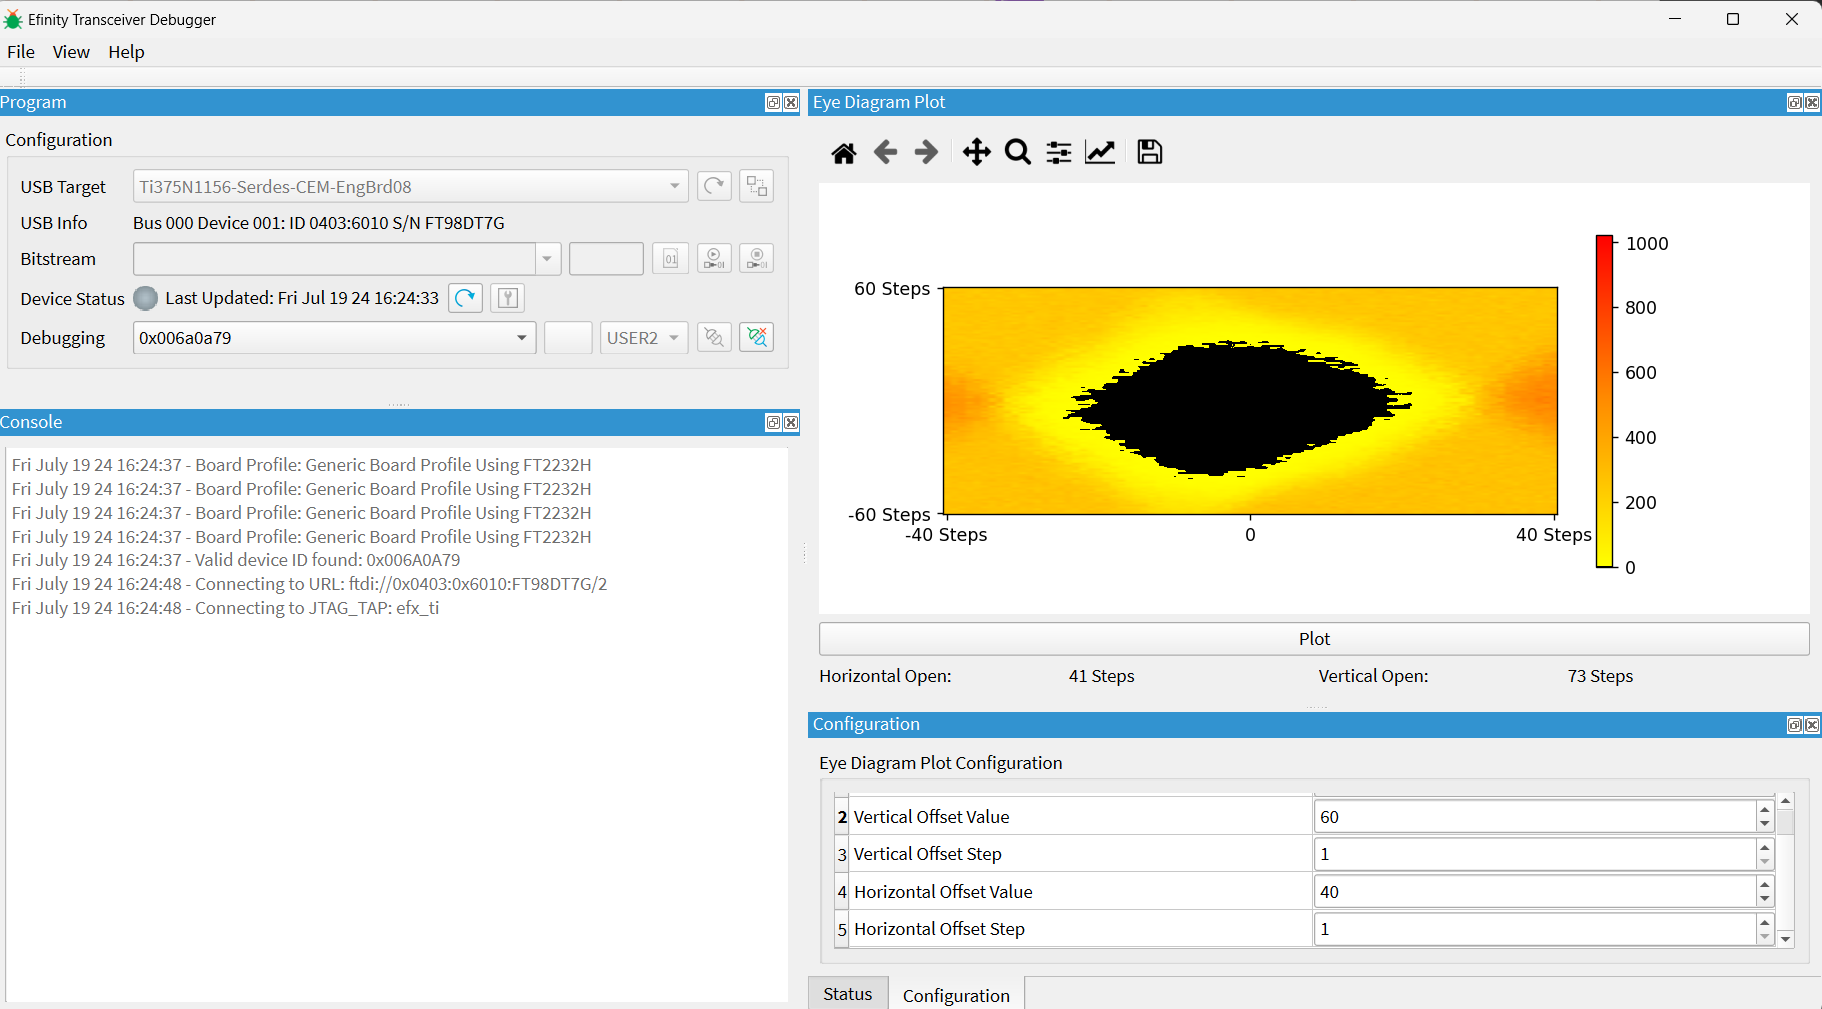1822x1009 pixels.
Task: Click console line 'Connecting to JTAG_TAP: efx_ti'
Action: coord(225,608)
